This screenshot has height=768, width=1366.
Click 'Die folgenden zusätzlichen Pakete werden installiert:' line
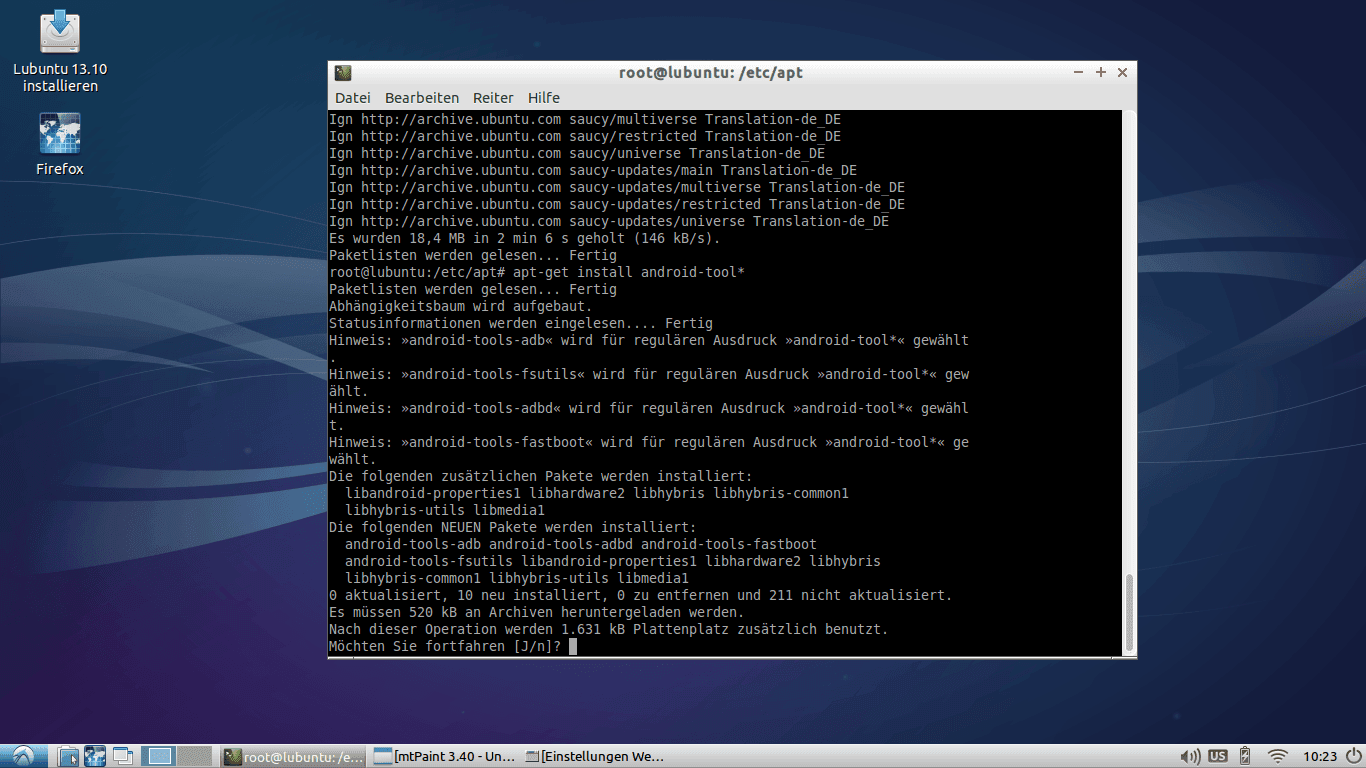541,476
